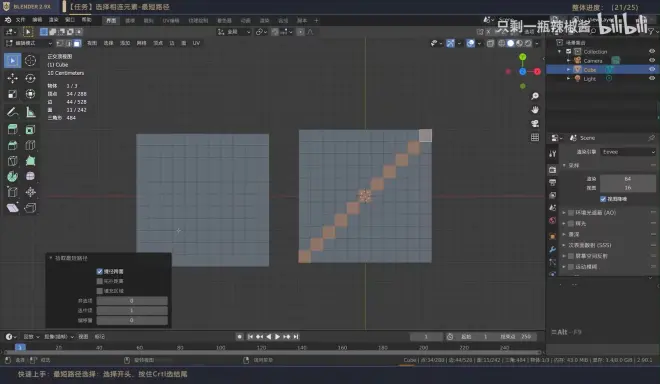Select the Move tool in toolbar
This screenshot has height=384, width=660.
[12, 78]
